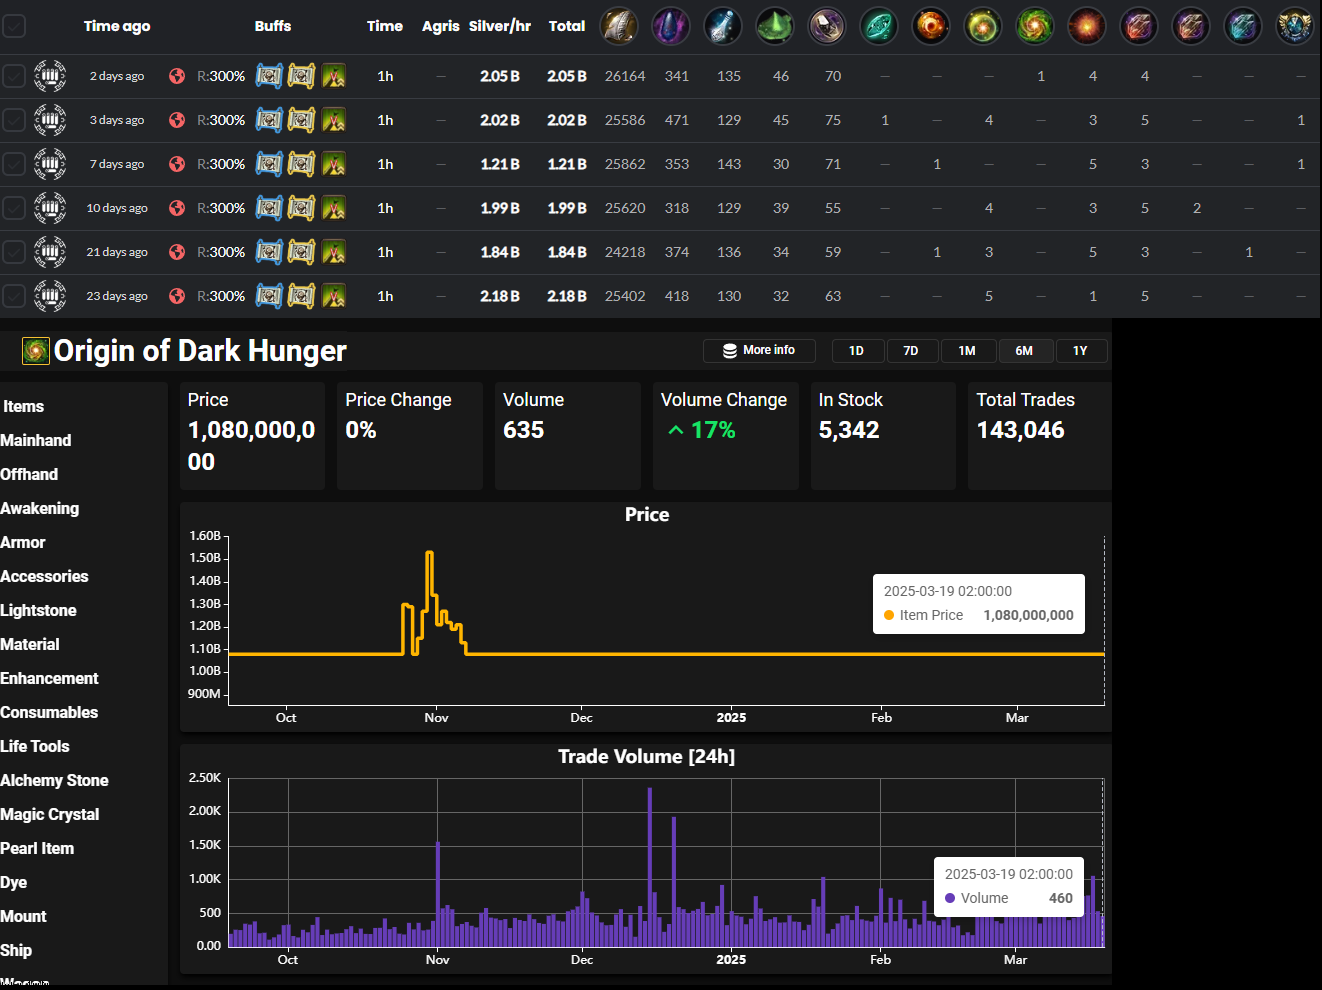
Task: Click the Buffs column header
Action: point(273,26)
